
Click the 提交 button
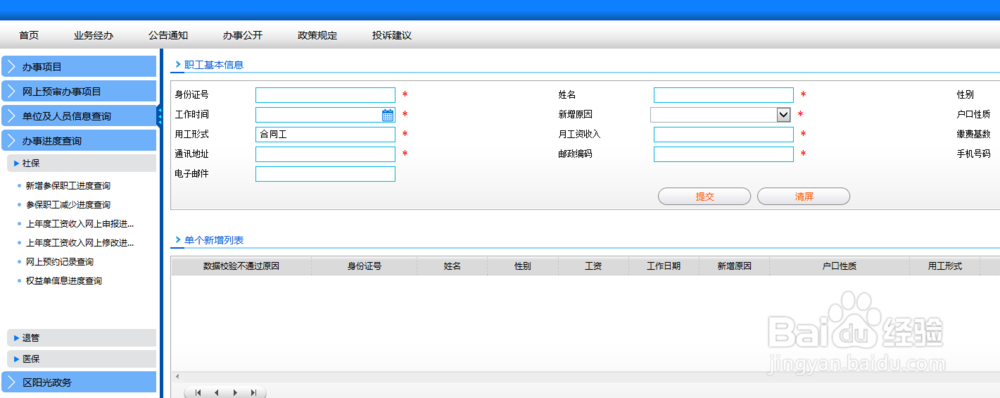point(704,196)
